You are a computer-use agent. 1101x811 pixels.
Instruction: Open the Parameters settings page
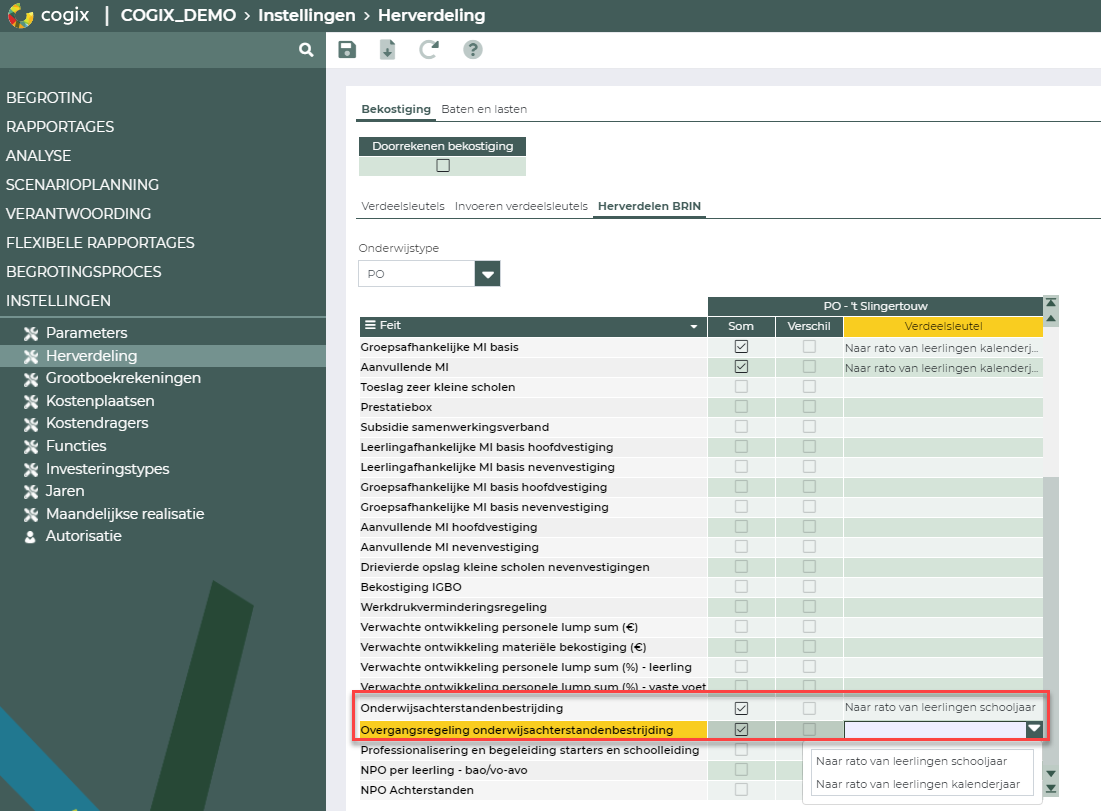(86, 333)
